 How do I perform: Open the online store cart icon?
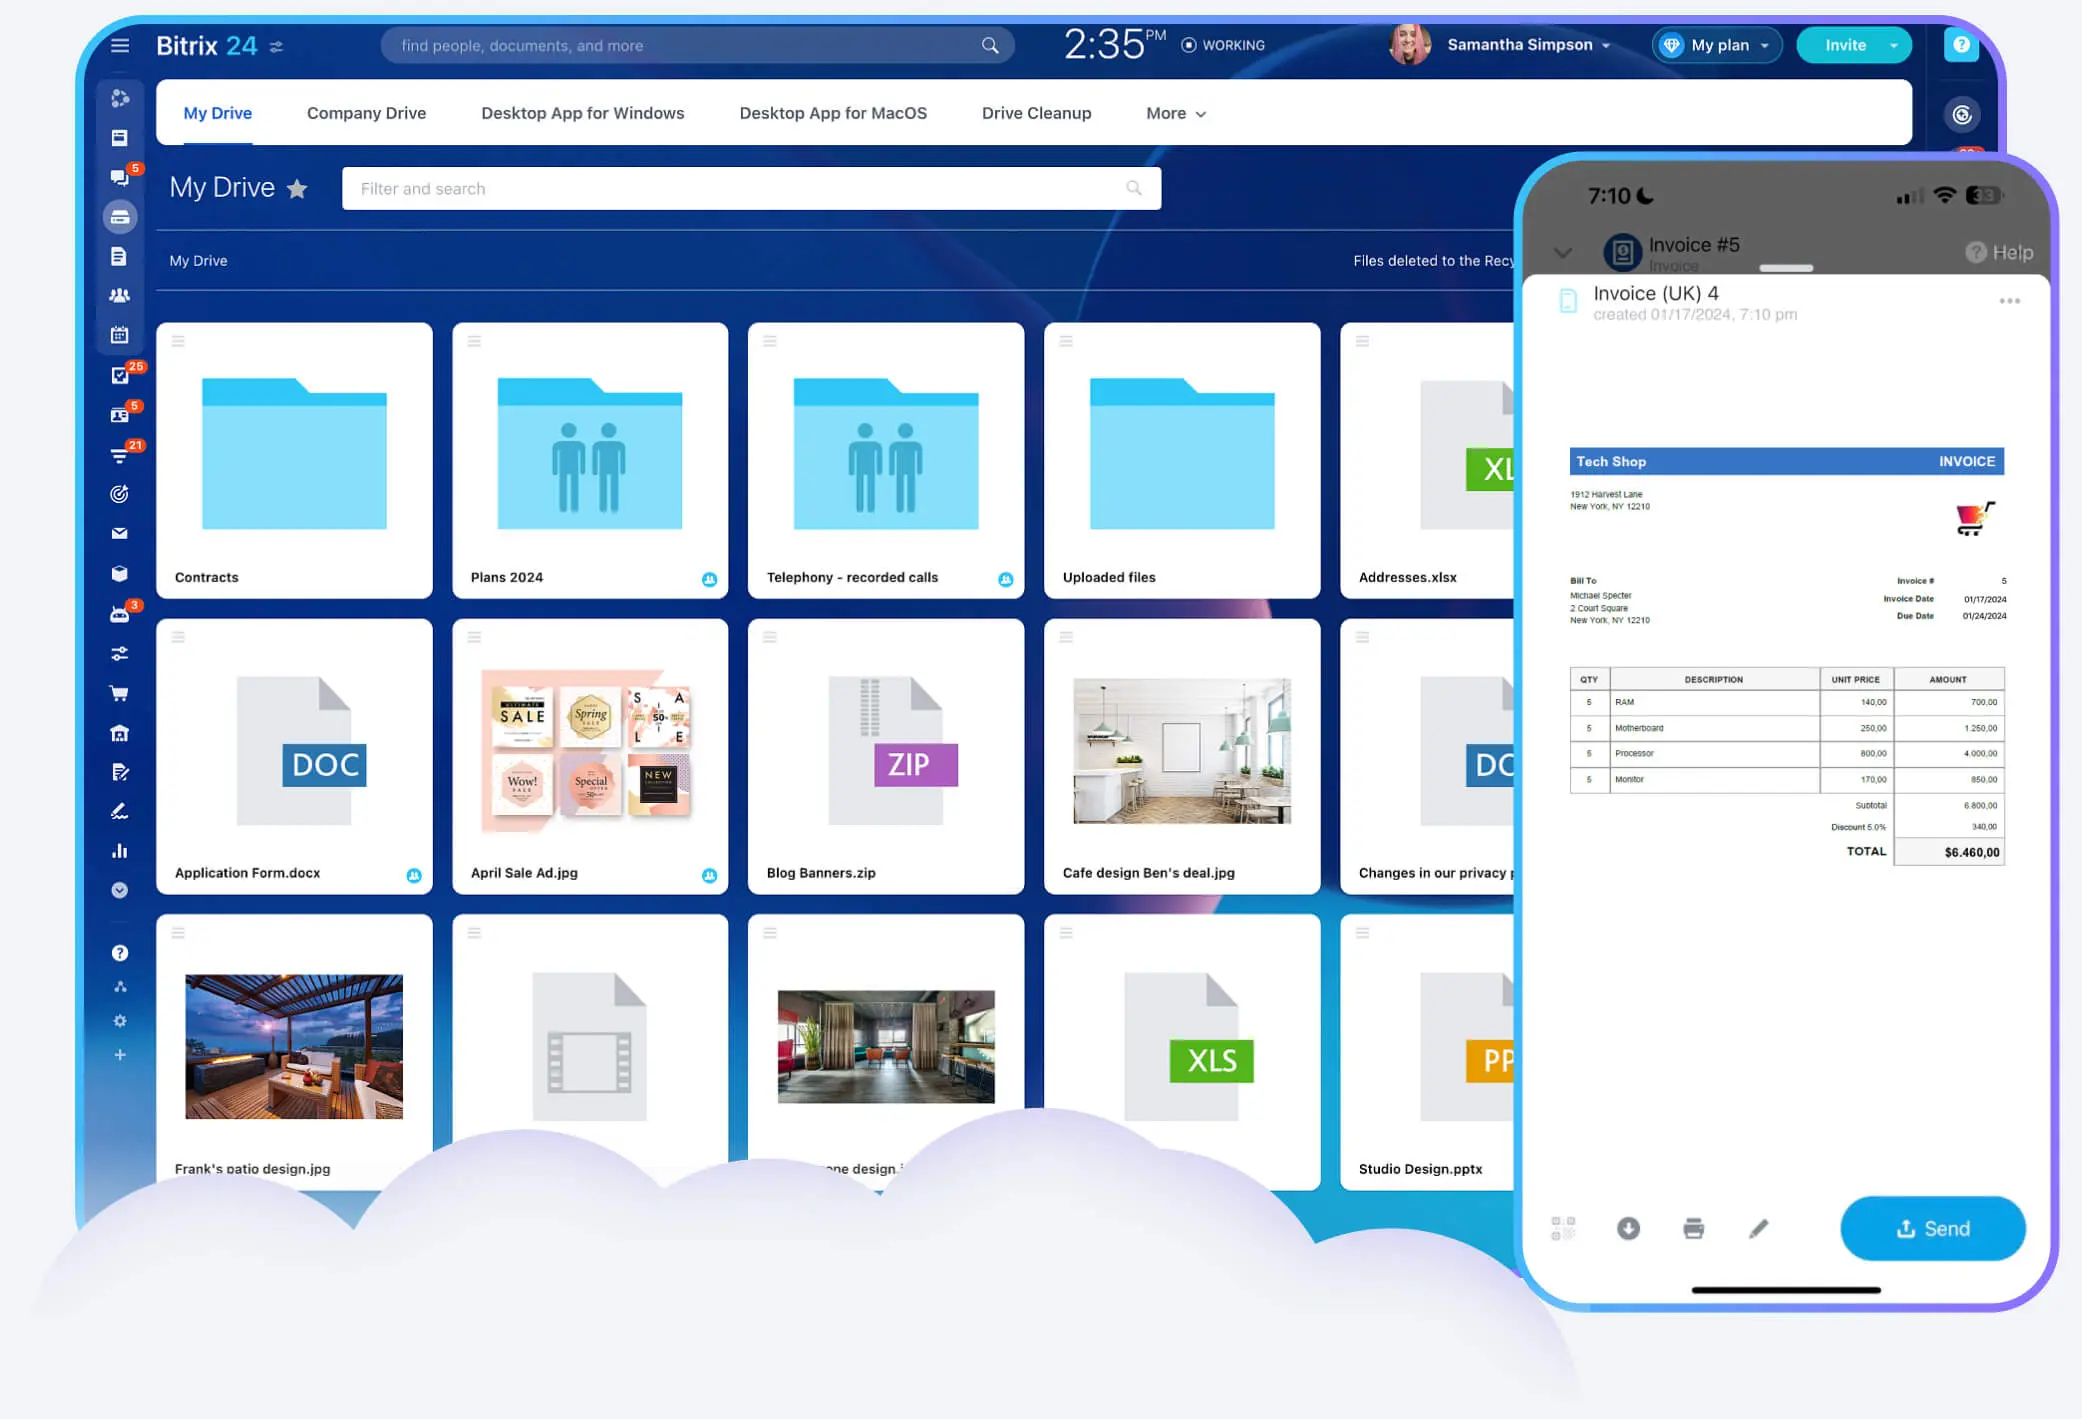(x=119, y=692)
